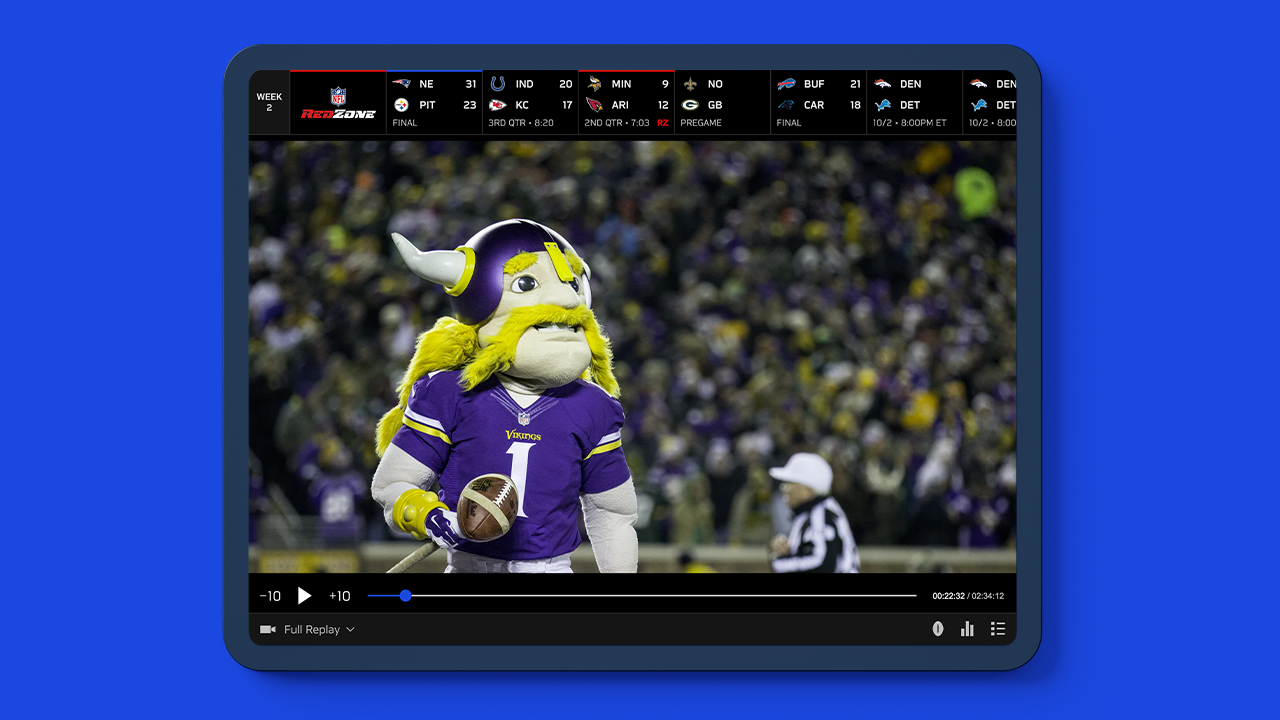Open DEN vs DET 8:00PM ET game

tap(913, 102)
